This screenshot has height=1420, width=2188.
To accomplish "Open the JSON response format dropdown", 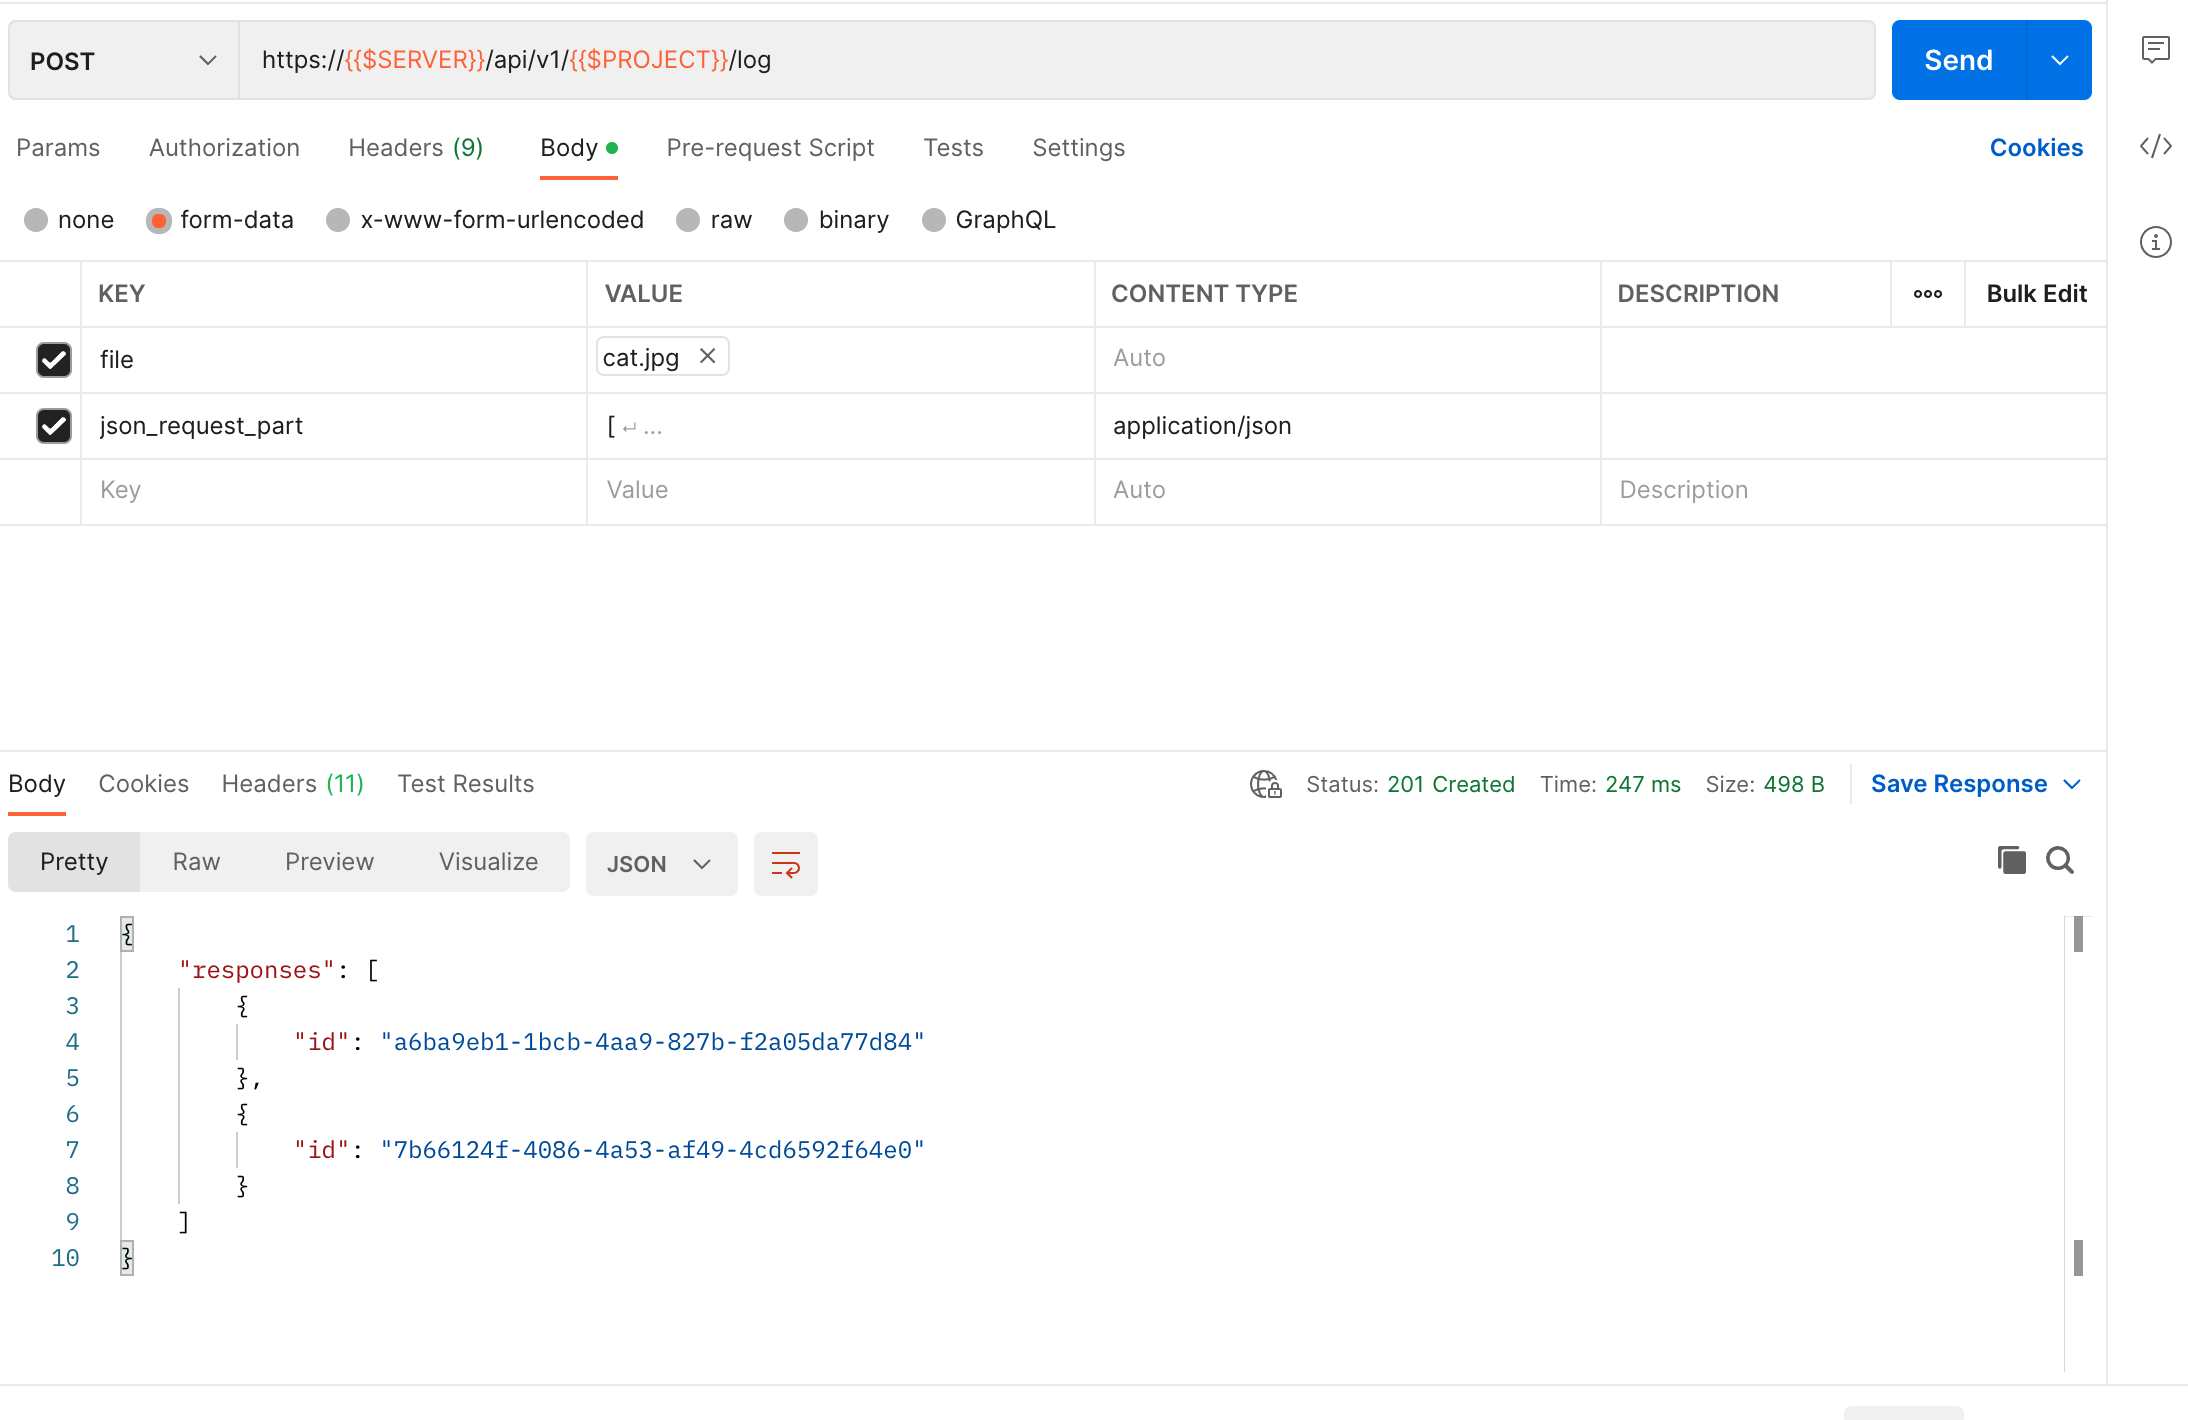I will coord(661,863).
